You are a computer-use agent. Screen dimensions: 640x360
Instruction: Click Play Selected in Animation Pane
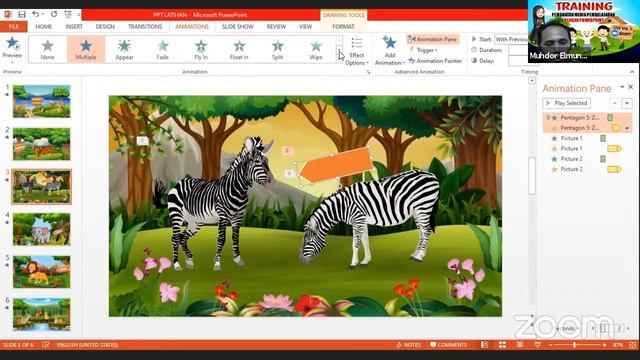(567, 103)
